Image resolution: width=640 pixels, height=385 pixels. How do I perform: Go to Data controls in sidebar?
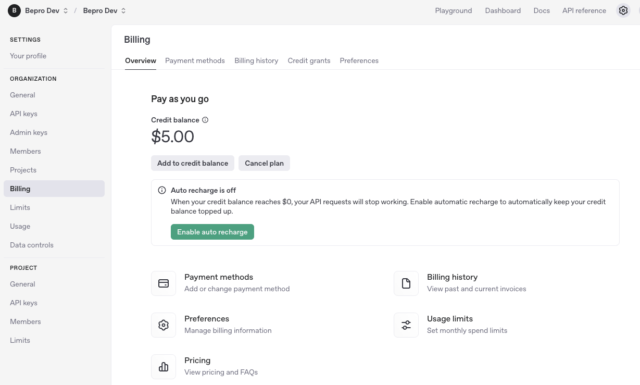tap(32, 245)
